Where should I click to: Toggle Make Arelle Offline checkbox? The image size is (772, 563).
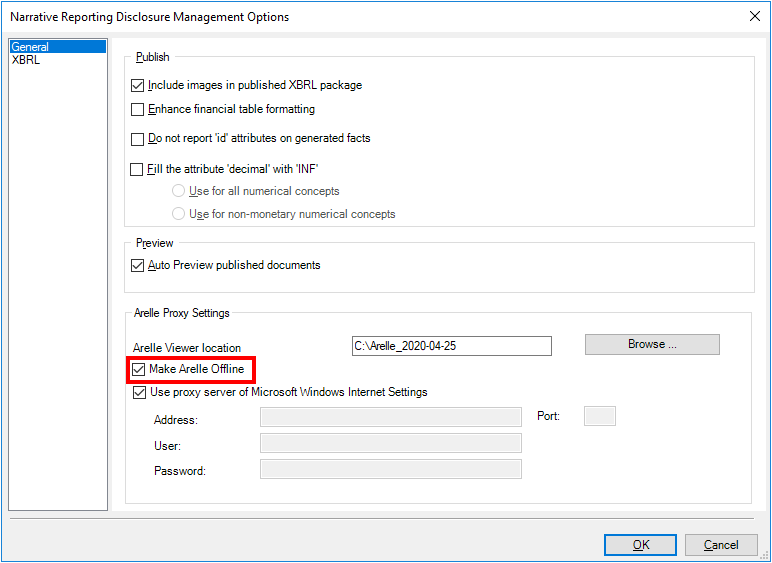pyautogui.click(x=138, y=370)
